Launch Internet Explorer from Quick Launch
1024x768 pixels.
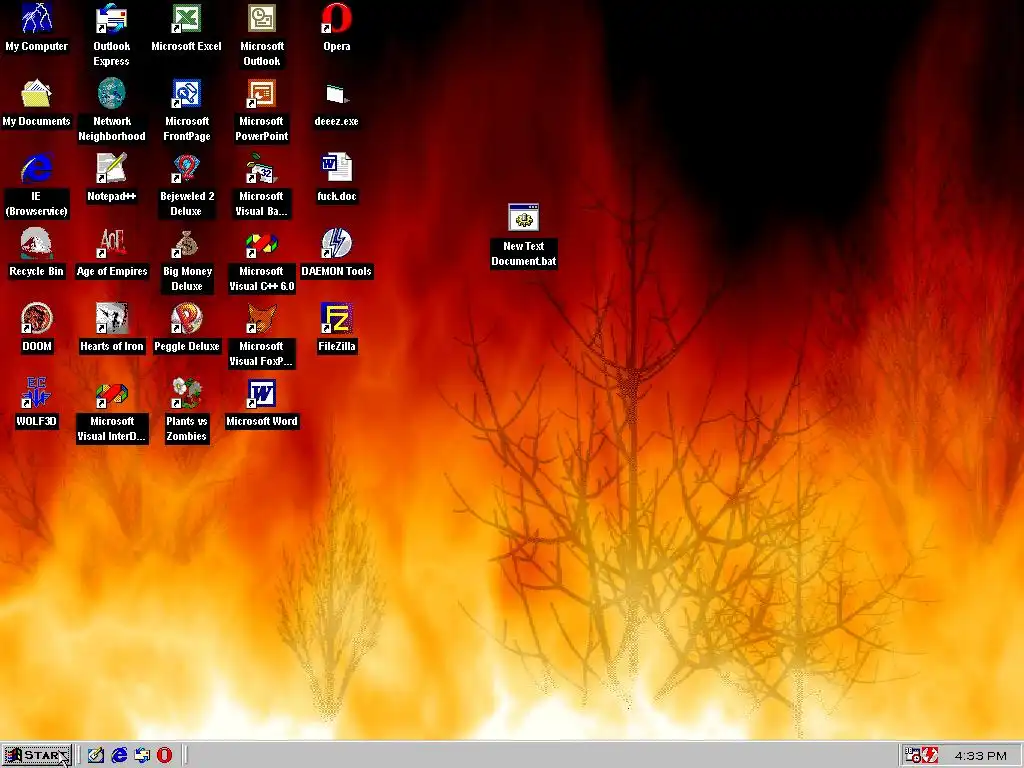coord(119,756)
